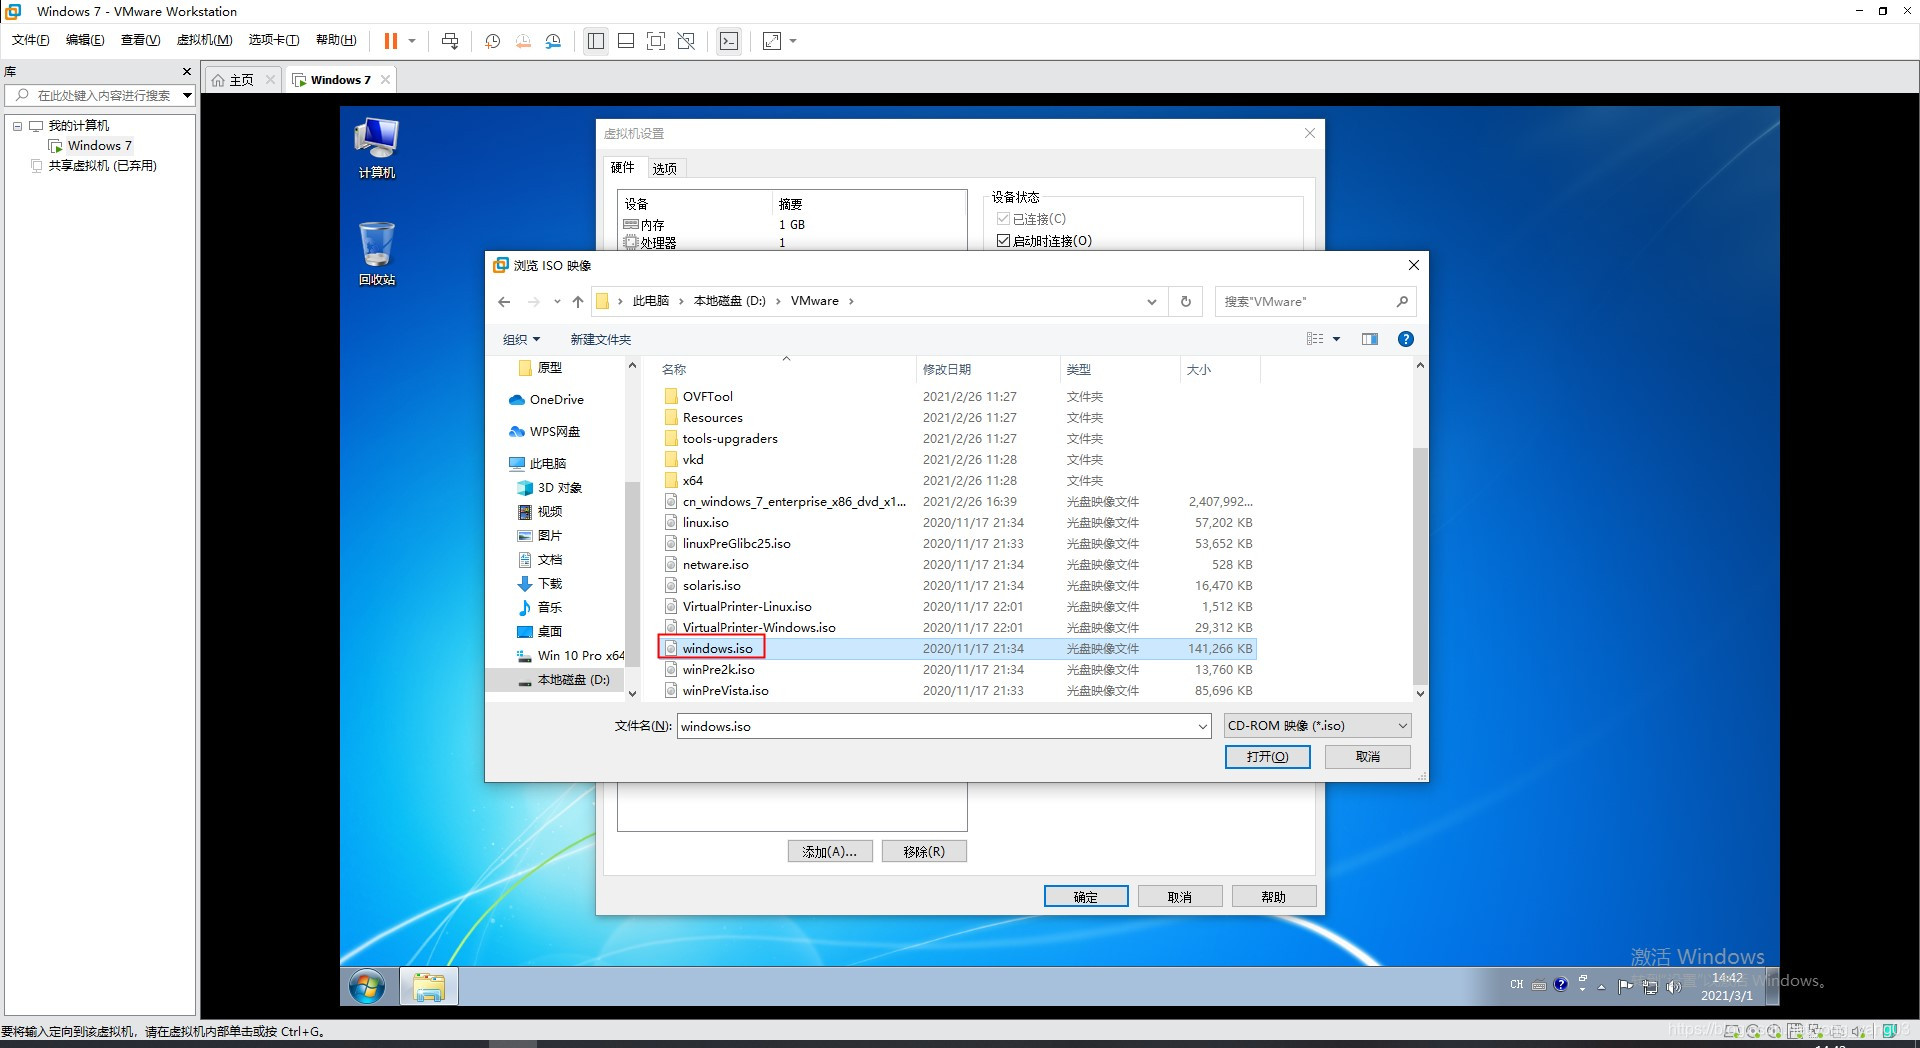Open Windows Explorer from guest taskbar
The width and height of the screenshot is (1920, 1048).
(429, 987)
